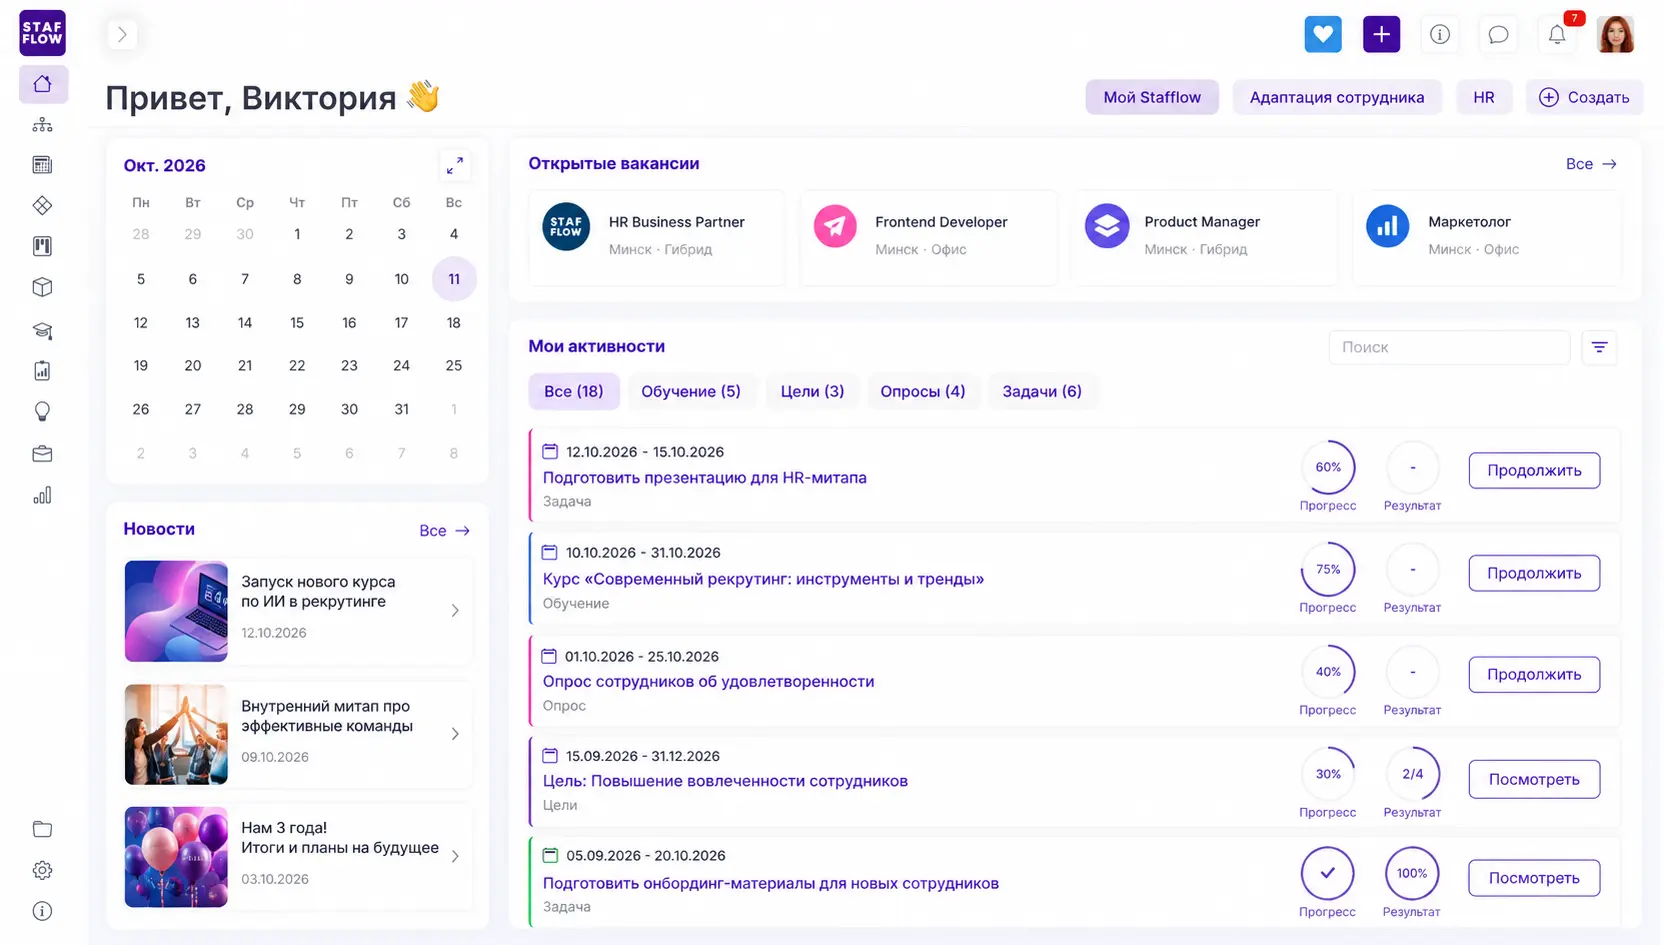This screenshot has width=1665, height=945.
Task: Open the AI recruiting course news chevron
Action: [x=455, y=610]
